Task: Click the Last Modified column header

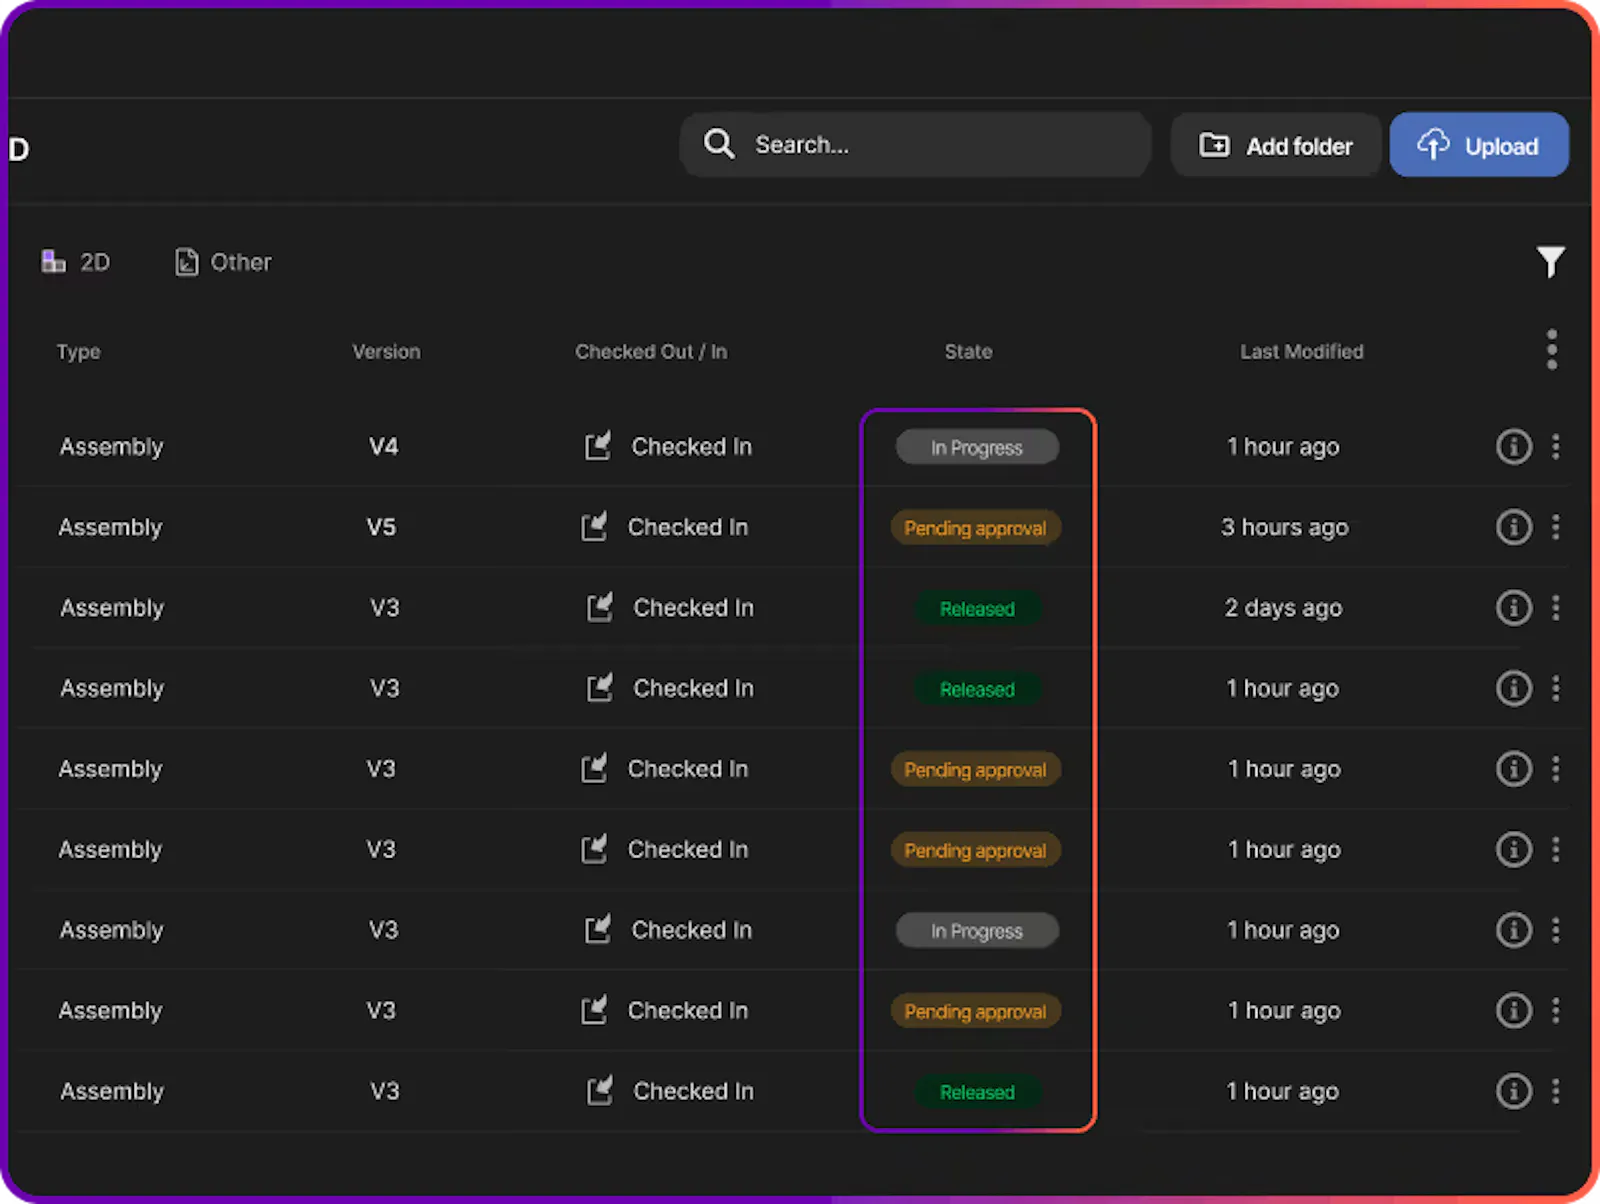Action: tap(1302, 352)
